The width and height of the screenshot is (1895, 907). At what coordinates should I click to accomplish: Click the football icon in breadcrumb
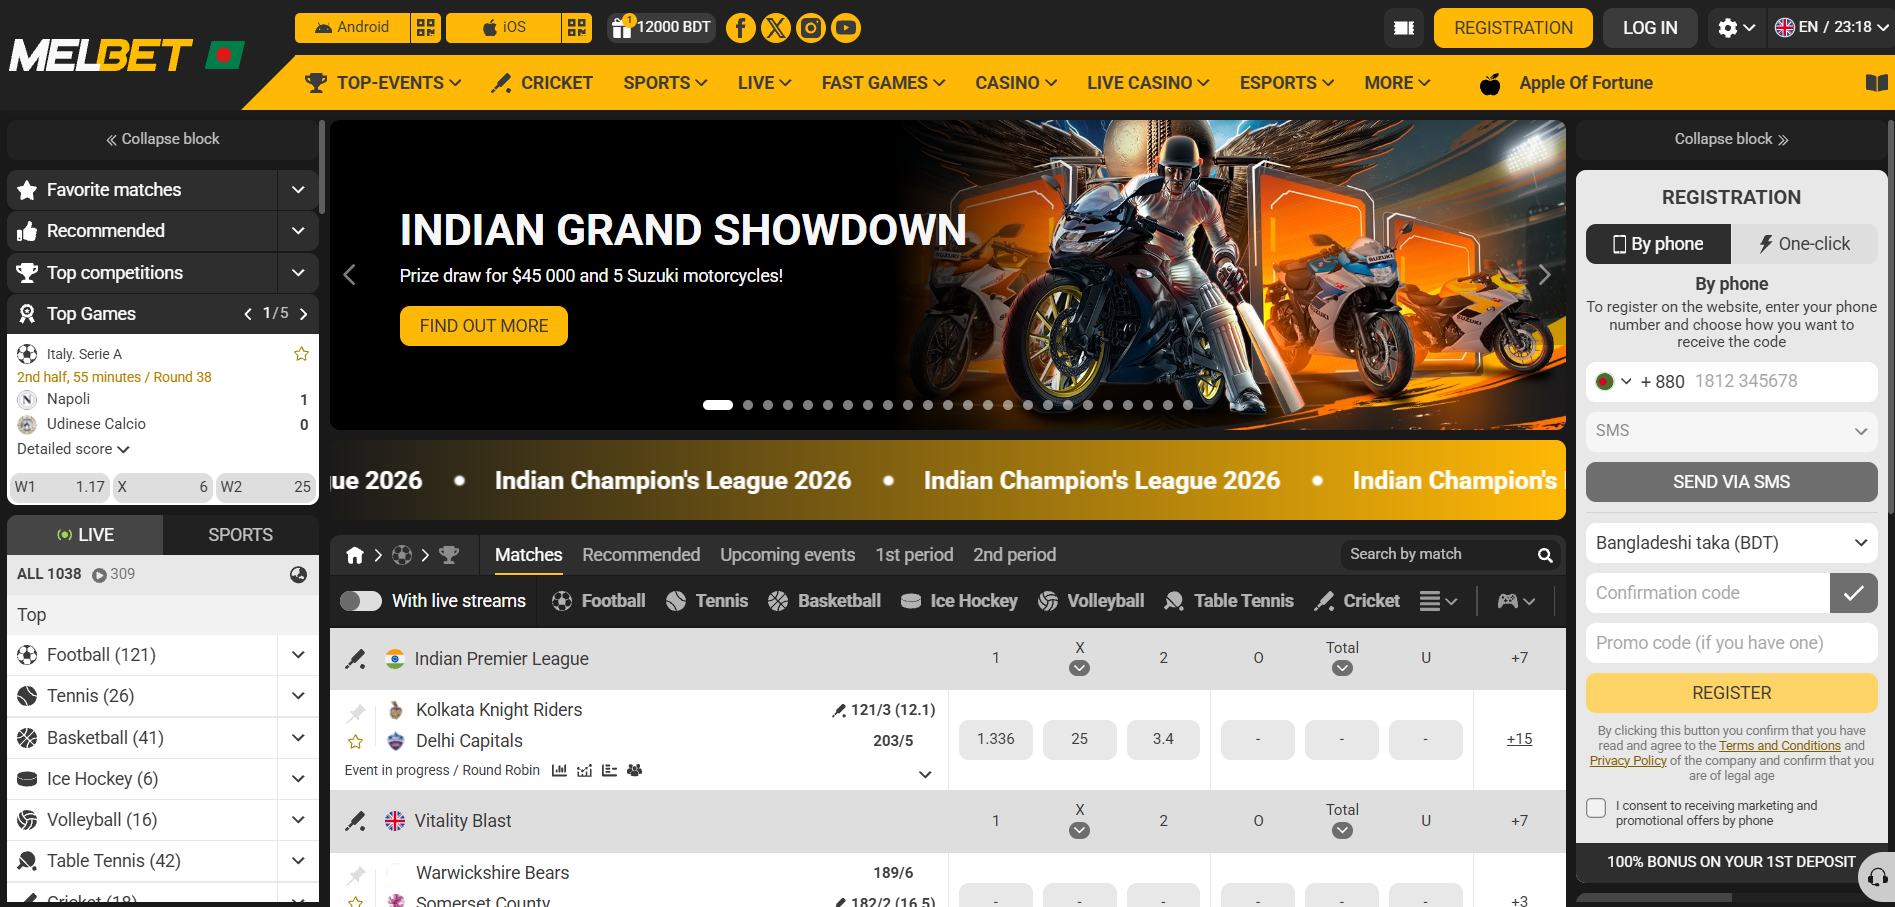[x=402, y=555]
